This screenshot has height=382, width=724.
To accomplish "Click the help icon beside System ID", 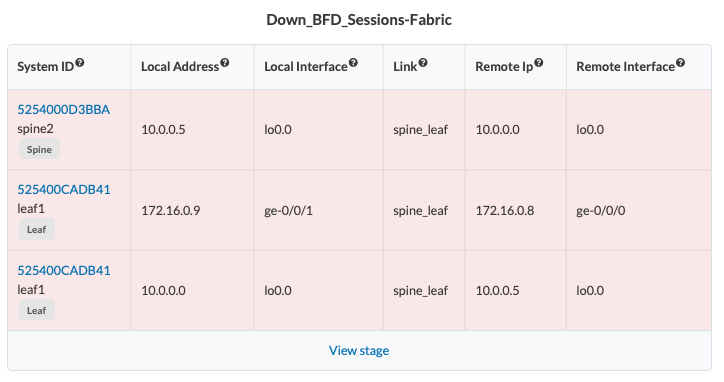I will 80,62.
